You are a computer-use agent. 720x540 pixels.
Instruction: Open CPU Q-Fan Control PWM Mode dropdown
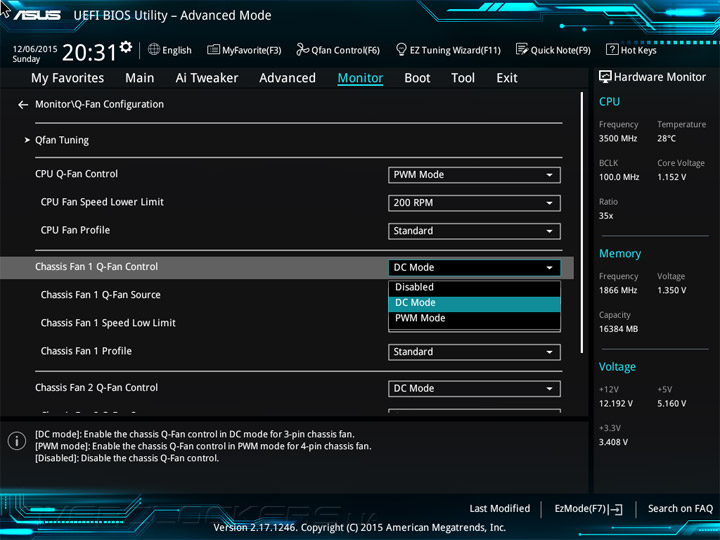(474, 175)
